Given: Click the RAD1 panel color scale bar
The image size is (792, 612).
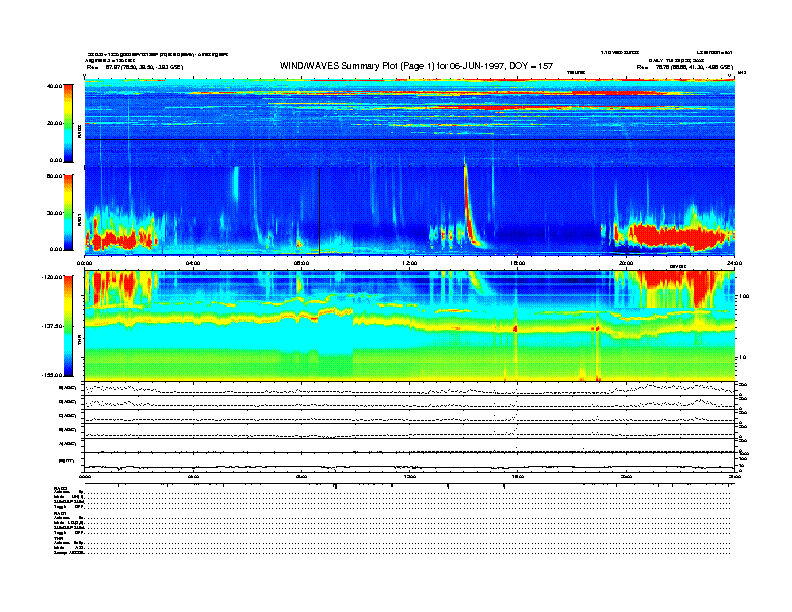Looking at the screenshot, I should [x=69, y=212].
